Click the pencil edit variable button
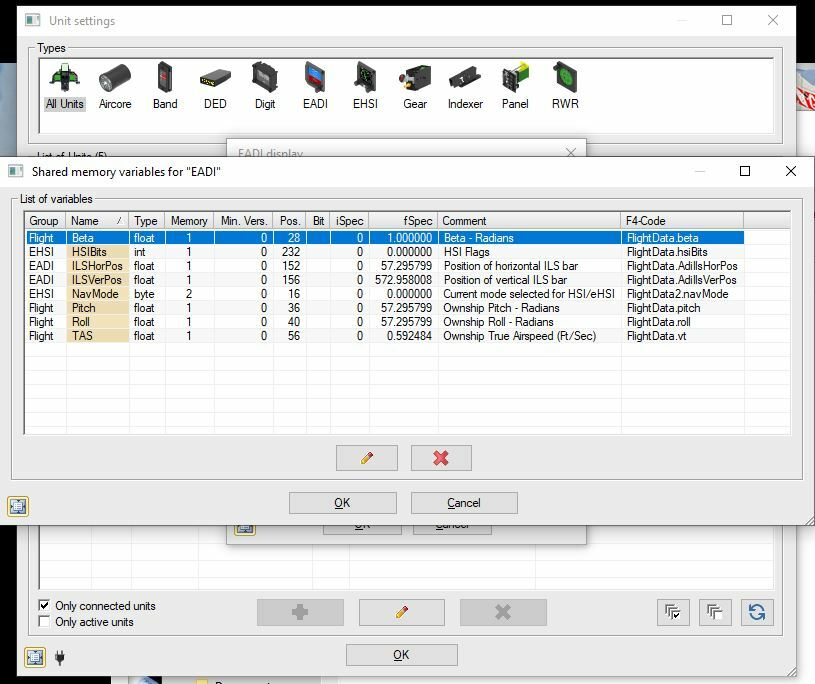The image size is (815, 684). tap(367, 458)
